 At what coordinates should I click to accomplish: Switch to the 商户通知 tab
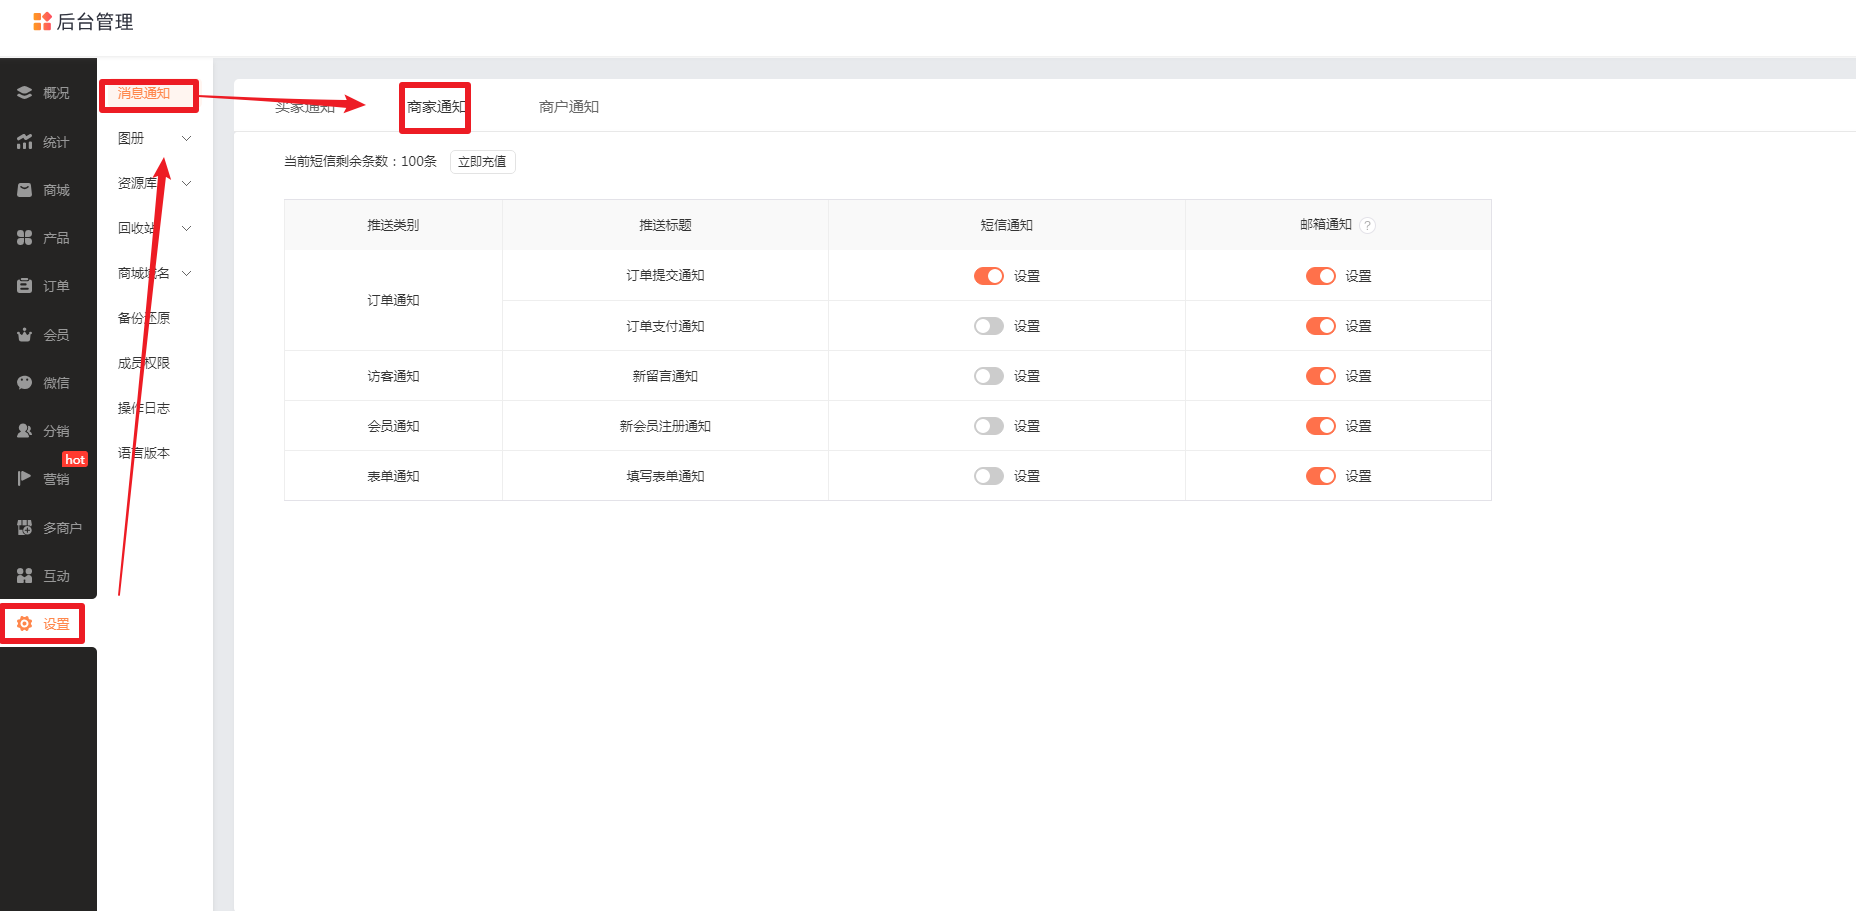(568, 107)
